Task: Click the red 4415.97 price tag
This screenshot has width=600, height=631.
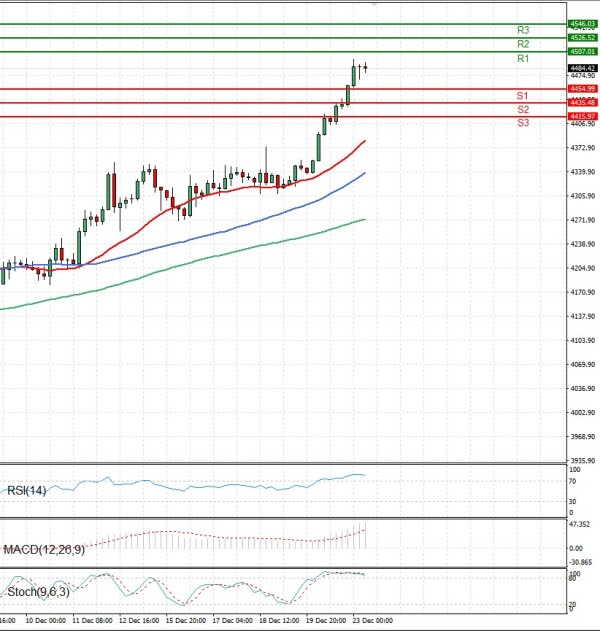Action: click(x=582, y=117)
